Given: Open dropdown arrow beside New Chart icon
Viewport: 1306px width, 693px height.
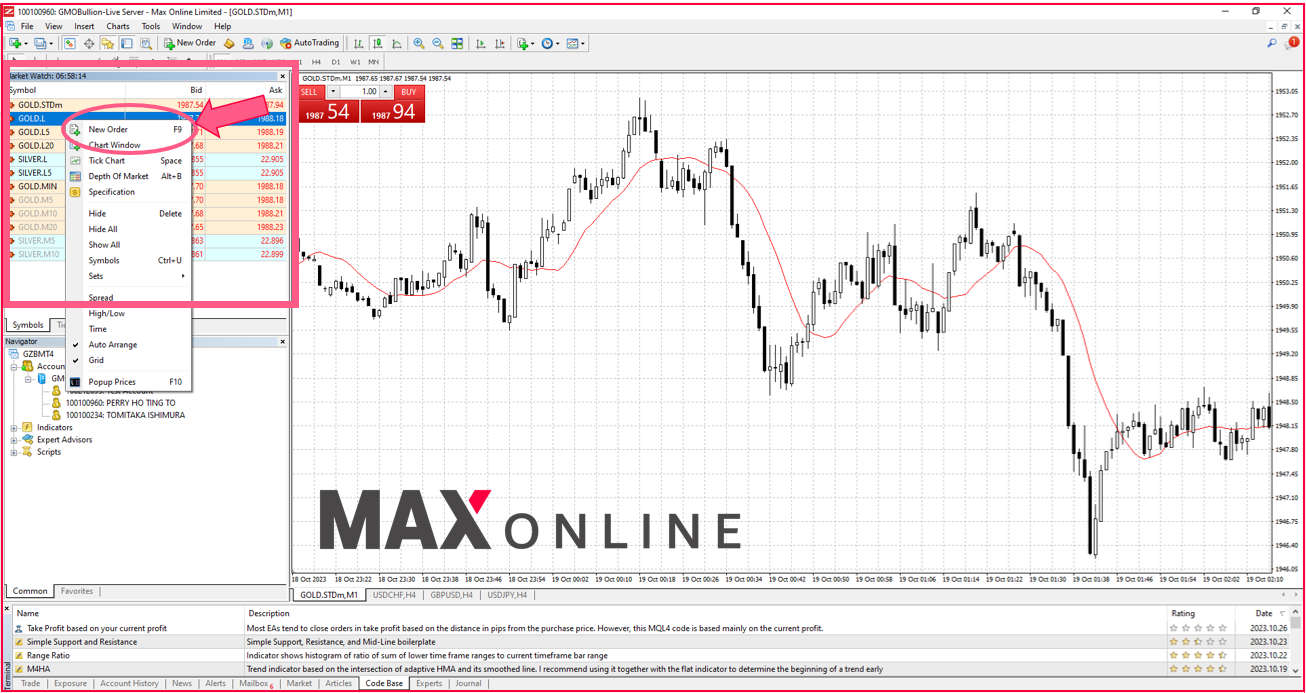Looking at the screenshot, I should (x=27, y=44).
